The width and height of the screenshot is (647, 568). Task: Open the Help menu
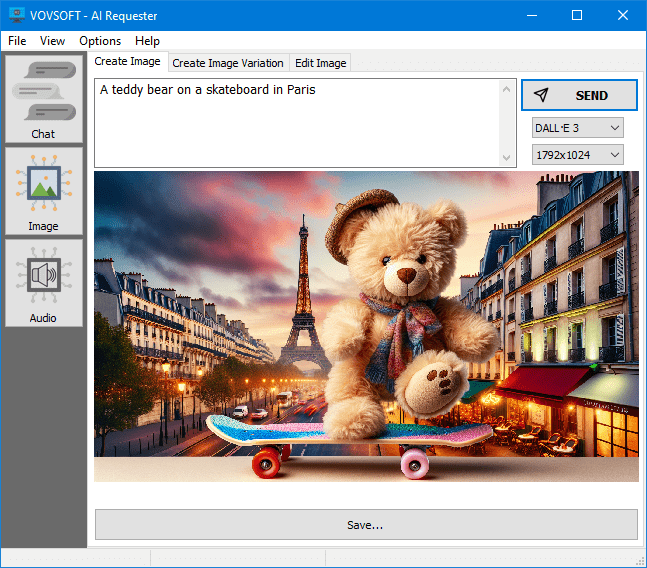tap(147, 41)
